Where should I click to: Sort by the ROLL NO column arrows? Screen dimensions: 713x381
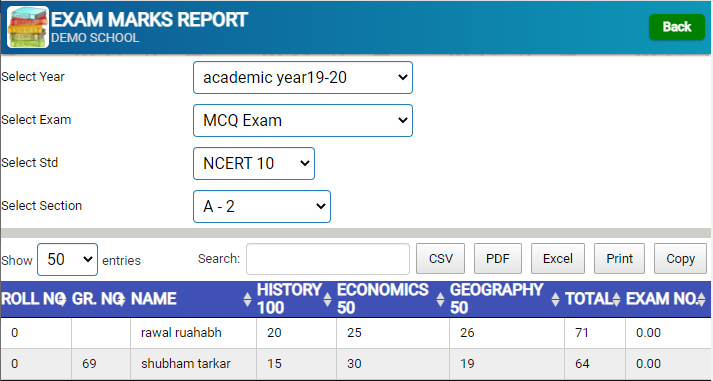tap(62, 299)
